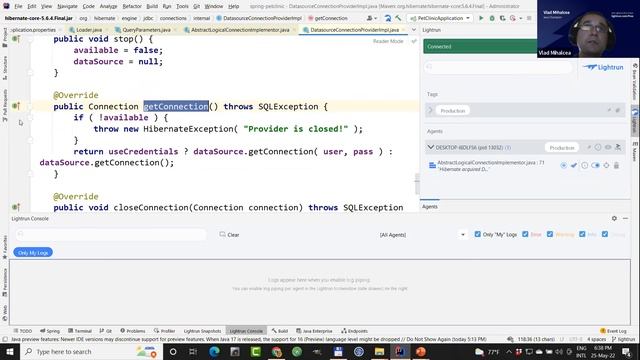
Task: Click the blue checkmark icon on log action
Action: coord(574,165)
